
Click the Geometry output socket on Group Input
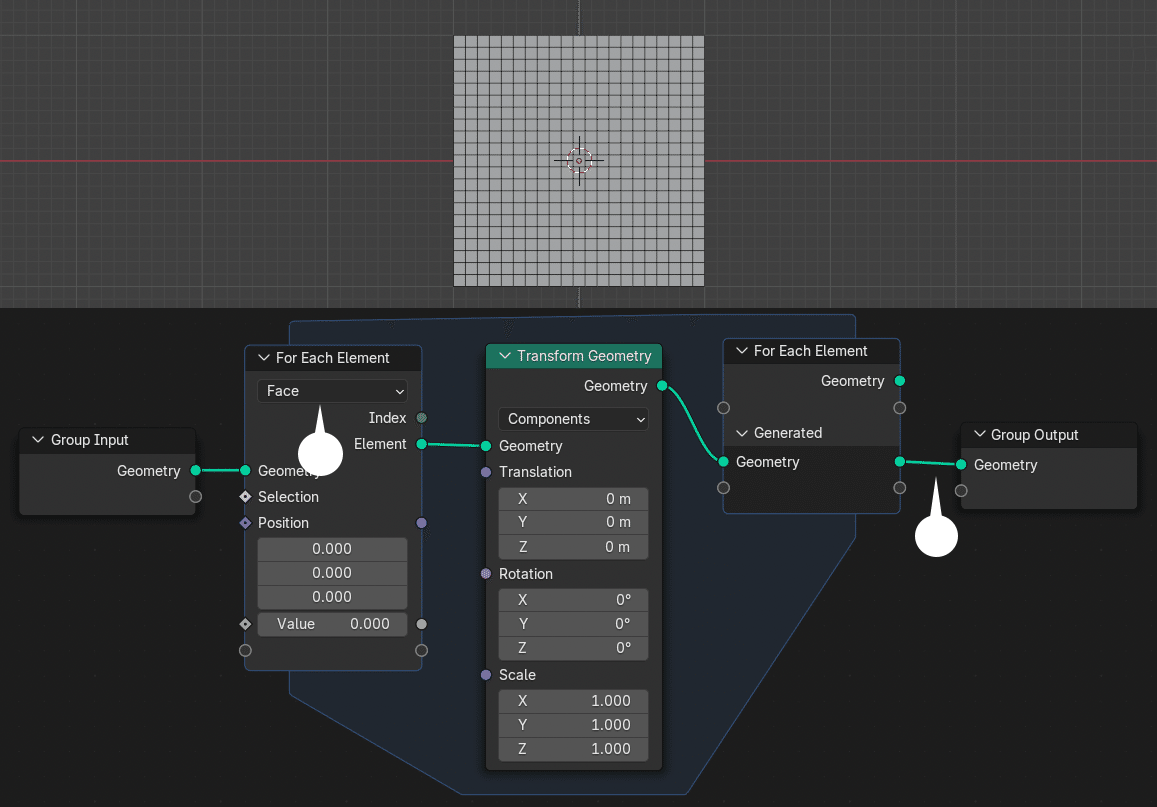click(196, 470)
